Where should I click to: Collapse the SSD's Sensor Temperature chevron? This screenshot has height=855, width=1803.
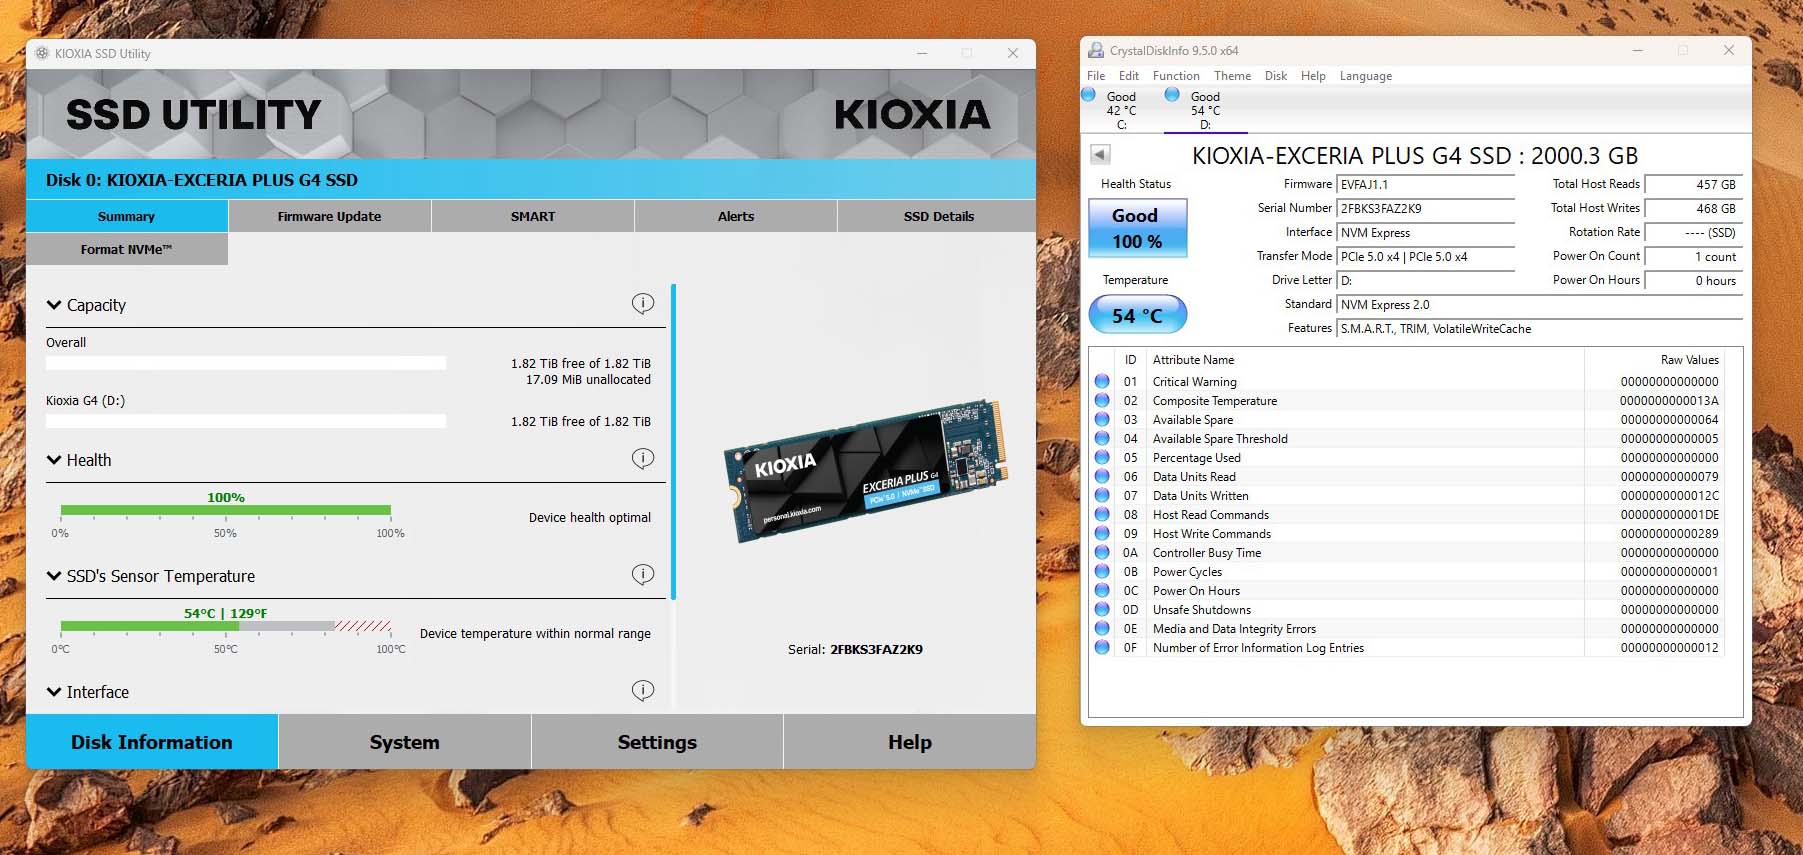[x=54, y=576]
